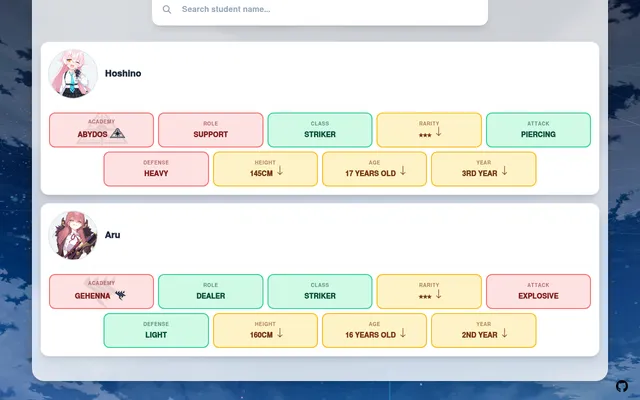Screen dimensions: 640x400
Task: Click the Abydos academy emblem icon
Action: tap(117, 133)
